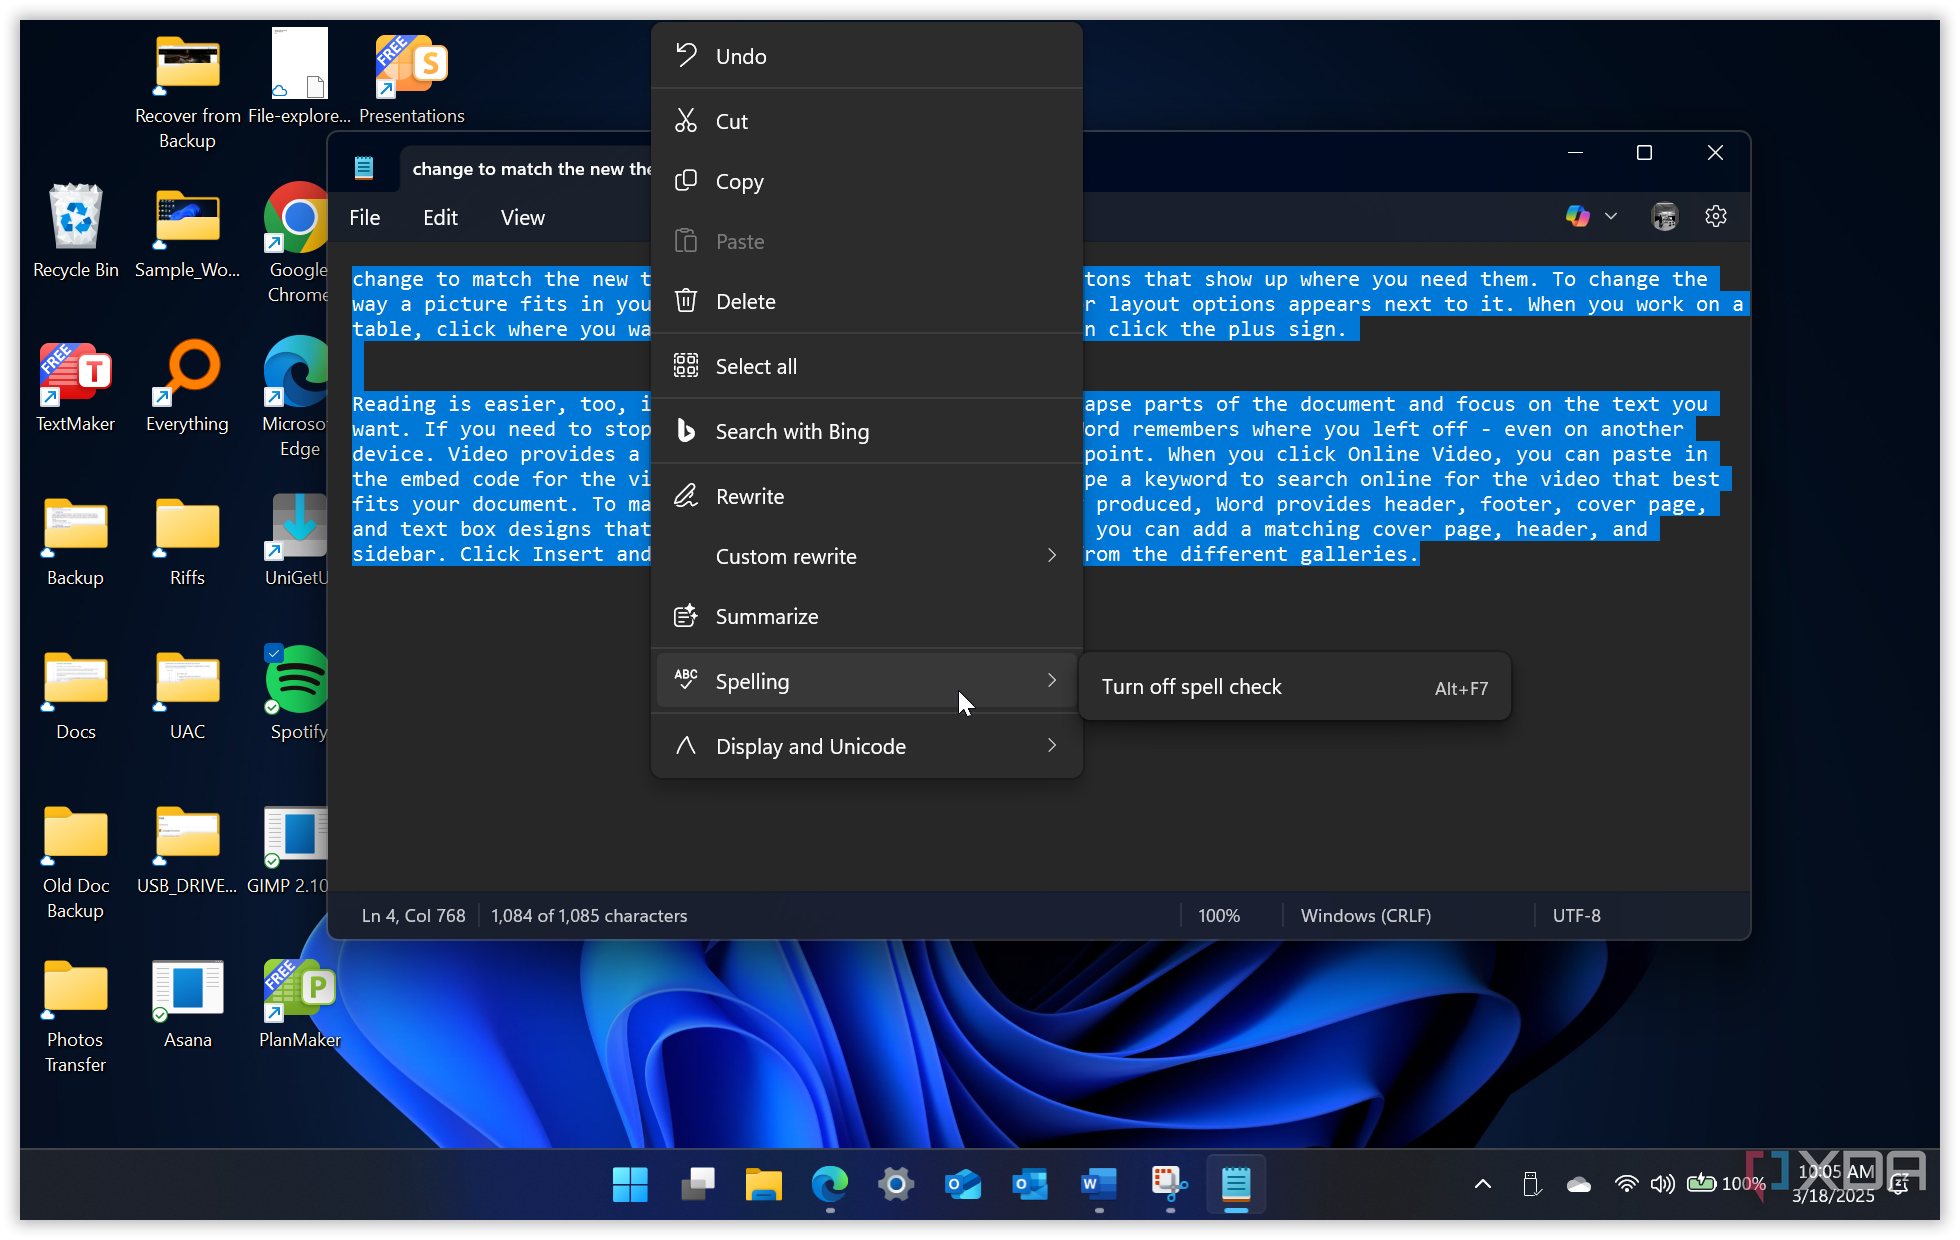Select the Asana desktop icon

coord(187,1002)
